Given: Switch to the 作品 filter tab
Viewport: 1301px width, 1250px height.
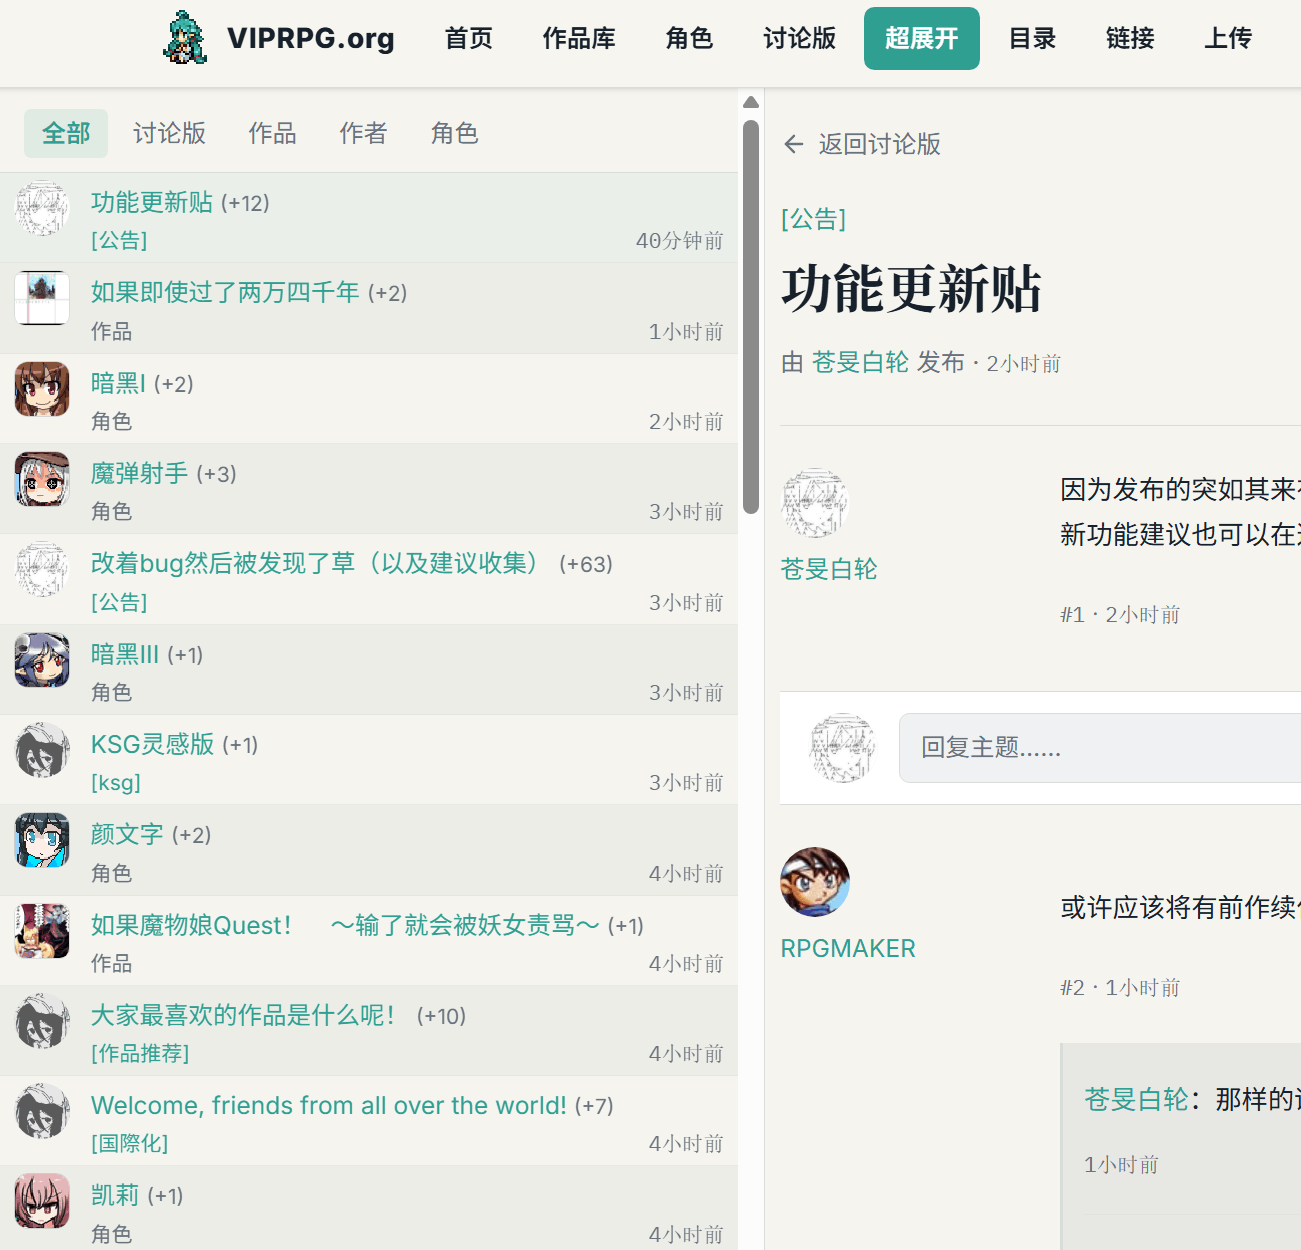Looking at the screenshot, I should pos(272,133).
